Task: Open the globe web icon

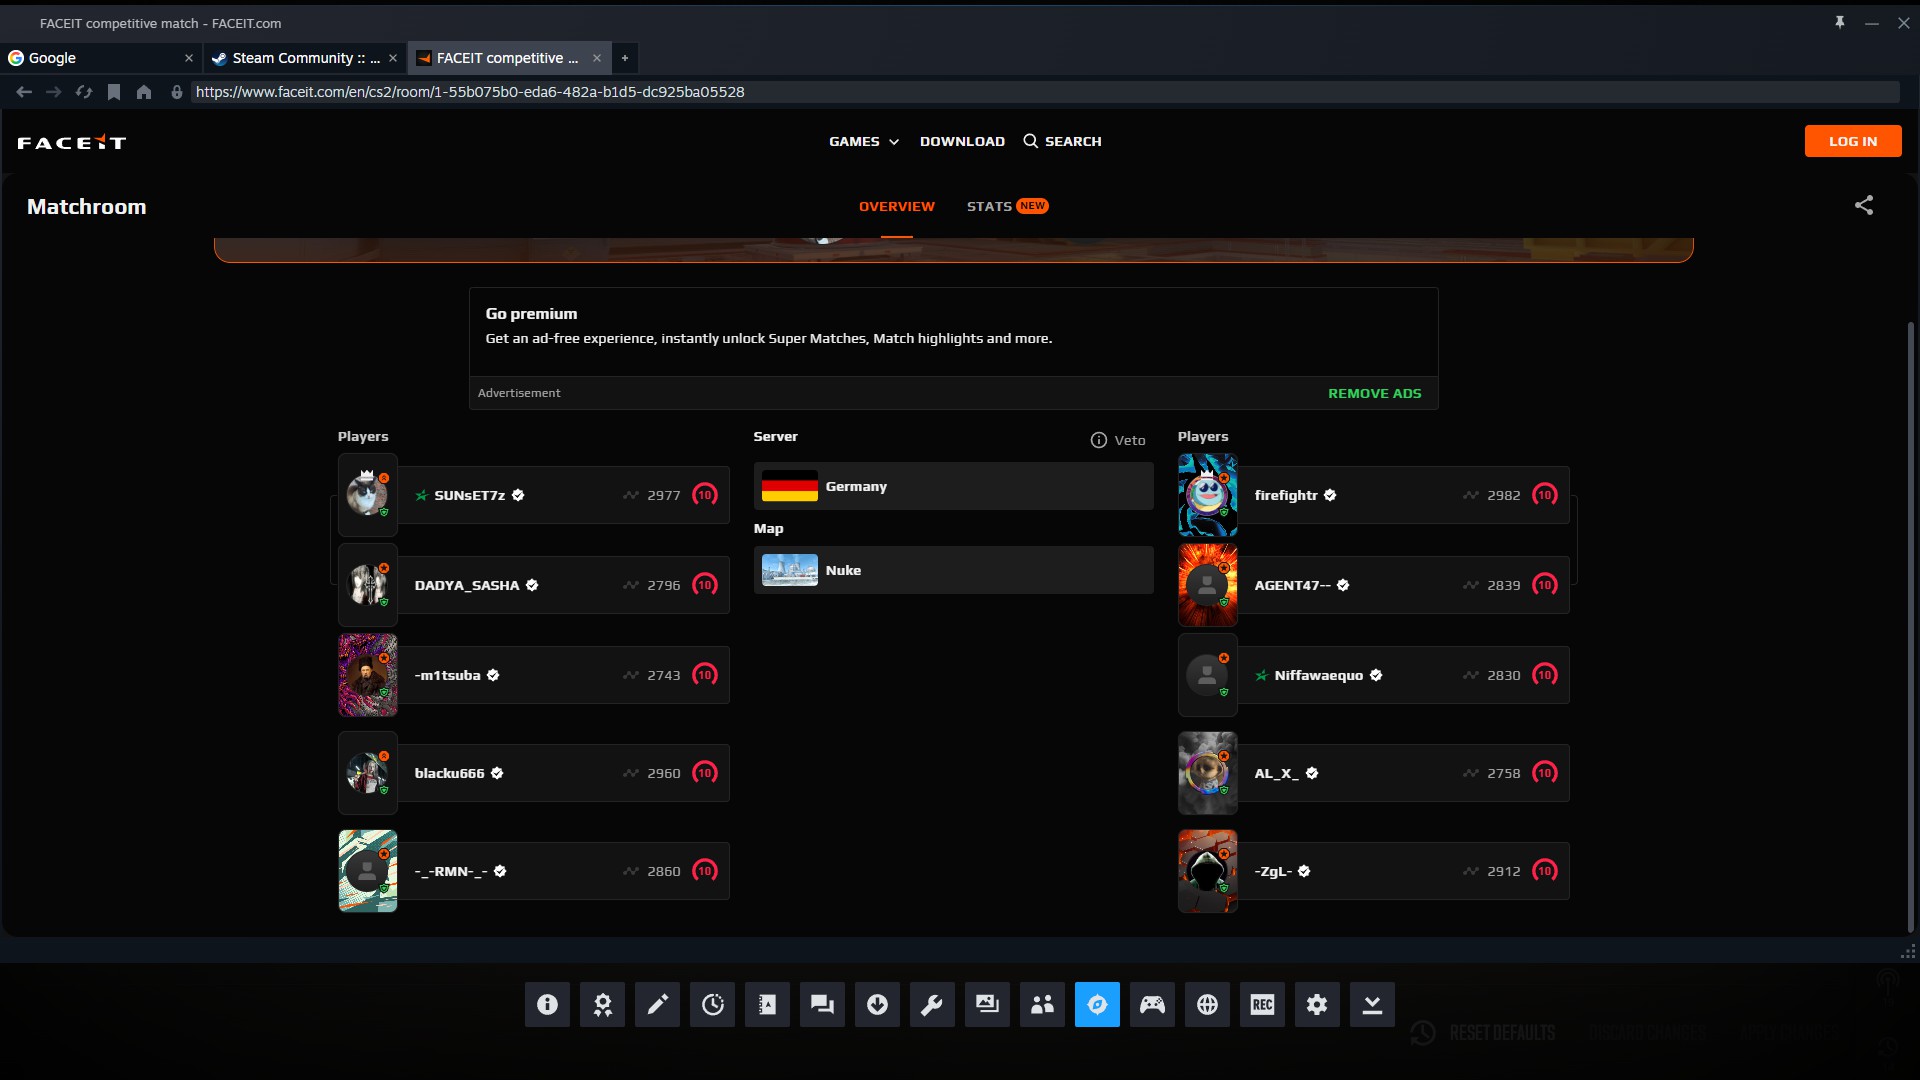Action: [1207, 1004]
